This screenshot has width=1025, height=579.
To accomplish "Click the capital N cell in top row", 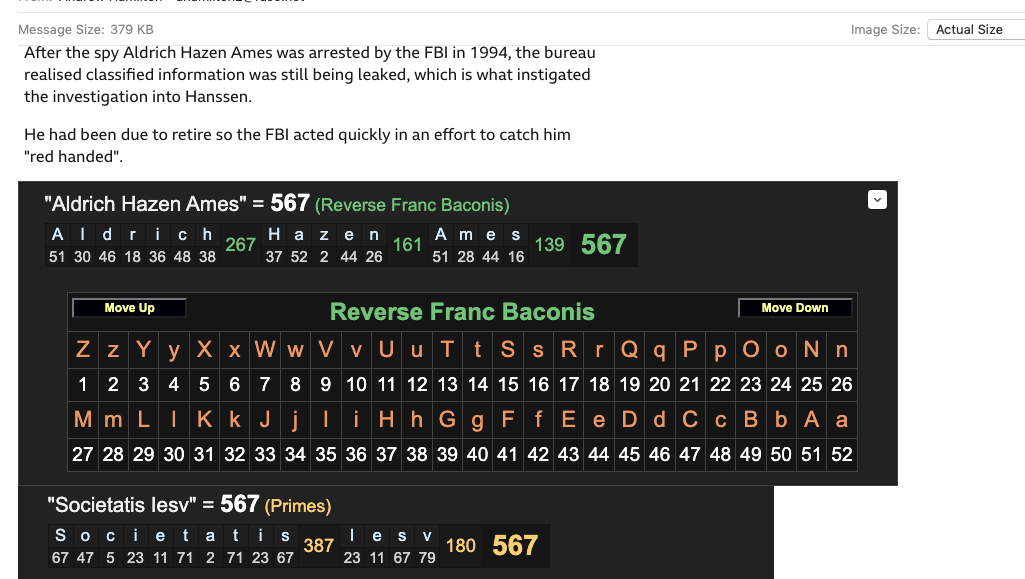I will [x=811, y=350].
